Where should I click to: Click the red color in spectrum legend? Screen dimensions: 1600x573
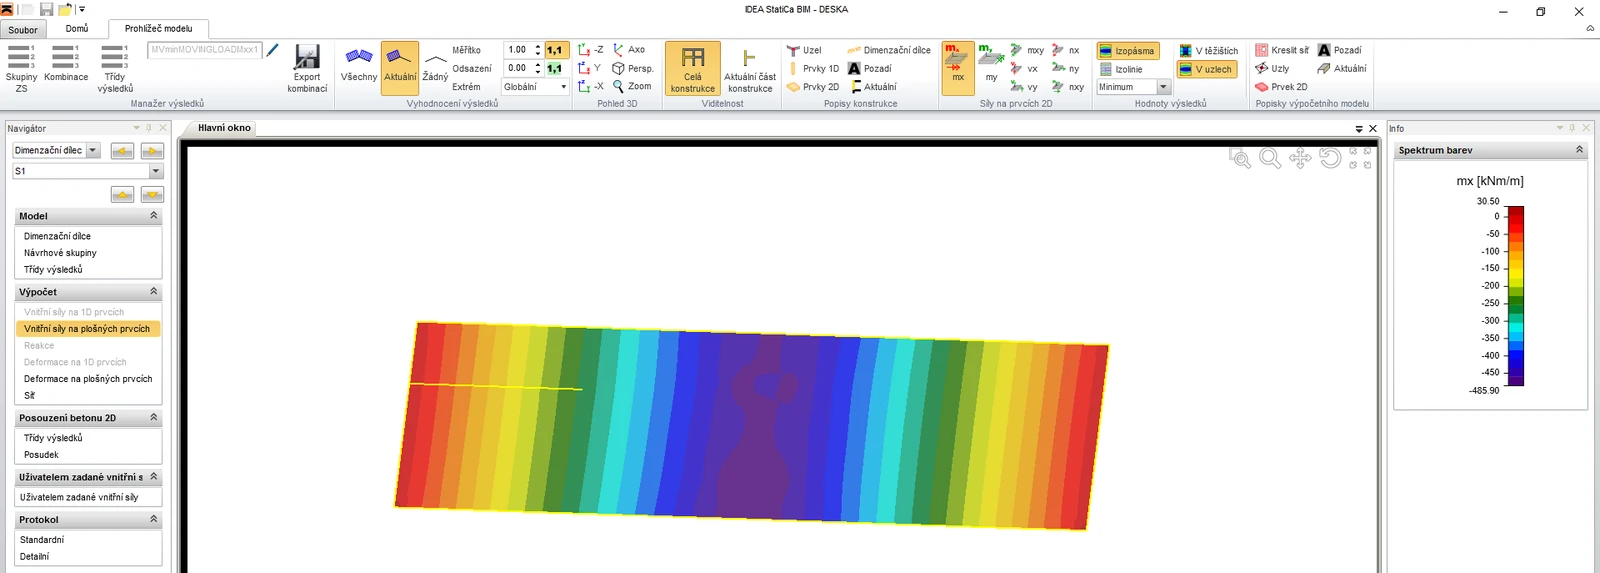[1516, 216]
